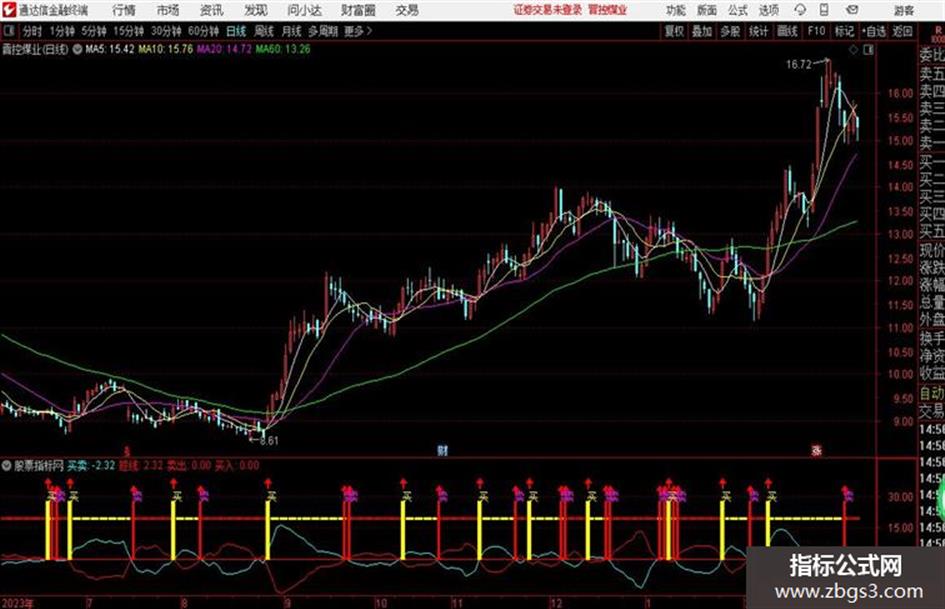Click the 叠加 overlay toolbar button

coord(702,31)
